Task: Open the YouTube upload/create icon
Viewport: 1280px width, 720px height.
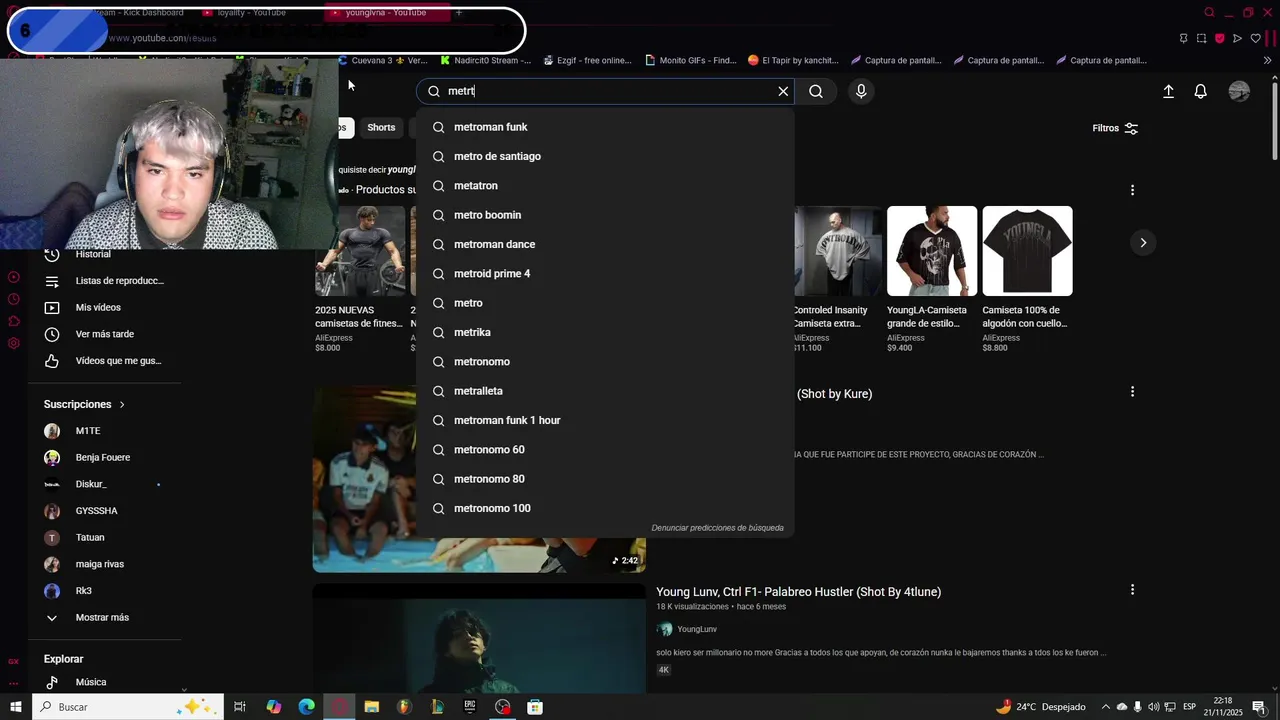Action: (x=1168, y=91)
